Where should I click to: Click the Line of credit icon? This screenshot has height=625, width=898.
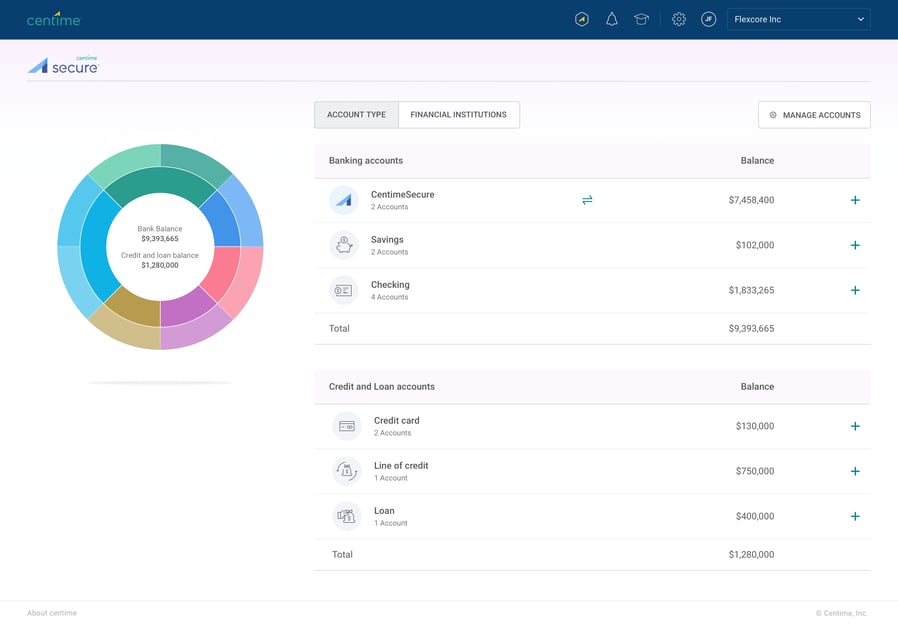tap(346, 471)
